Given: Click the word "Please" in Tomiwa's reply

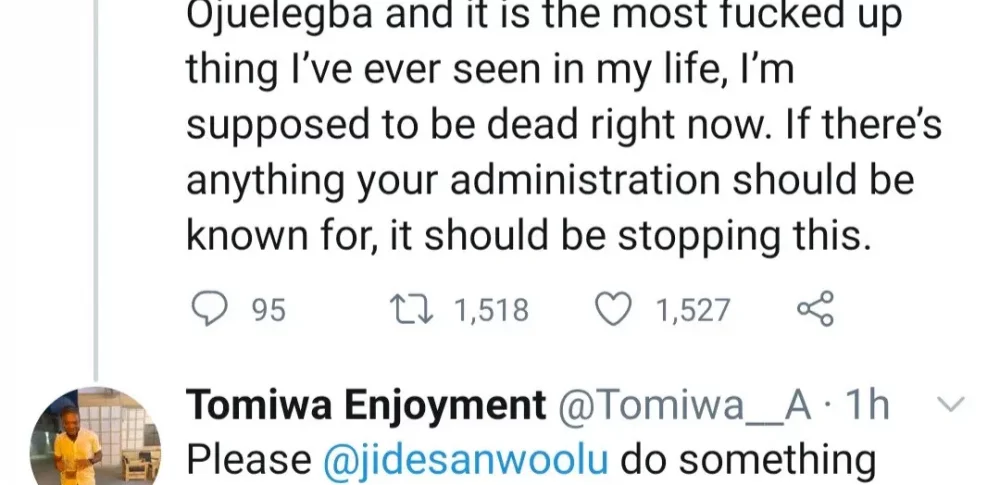Looking at the screenshot, I should point(248,460).
